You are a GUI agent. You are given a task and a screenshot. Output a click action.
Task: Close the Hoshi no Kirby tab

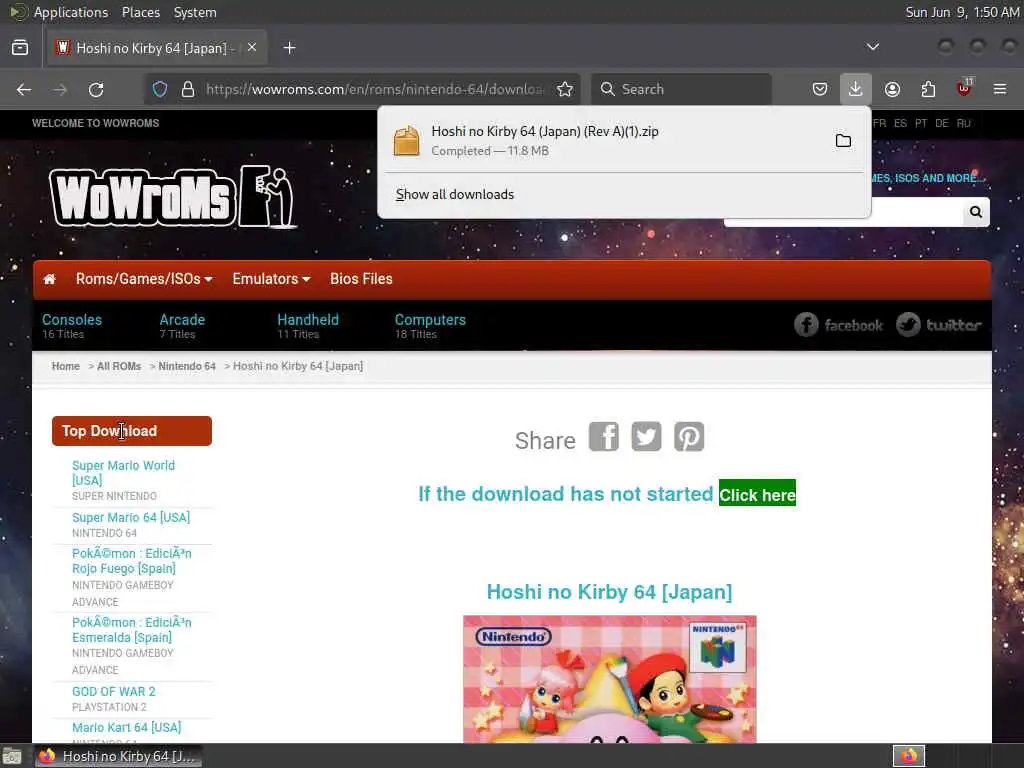pos(252,48)
